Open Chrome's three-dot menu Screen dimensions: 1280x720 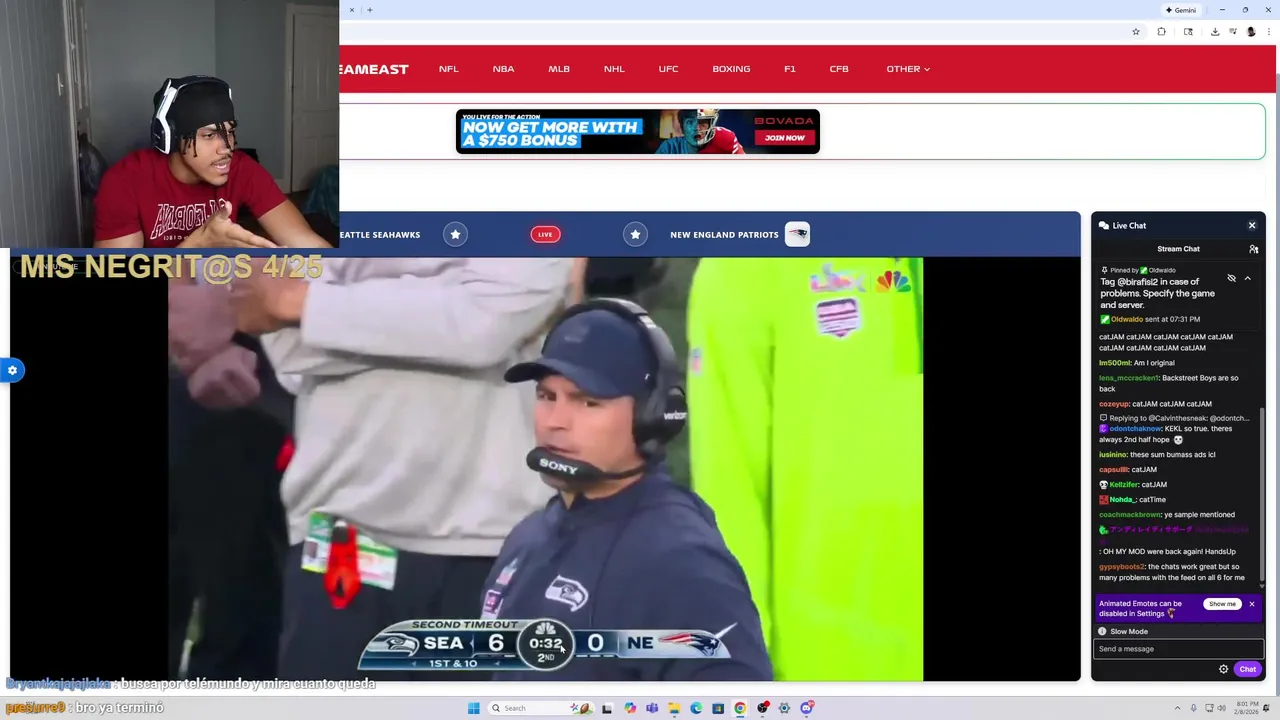point(1267,31)
